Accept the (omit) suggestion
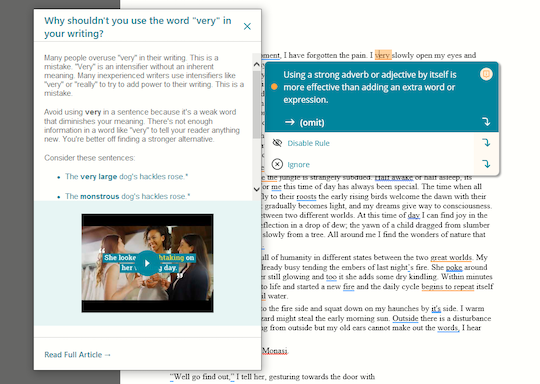Image resolution: width=540 pixels, height=384 pixels. pyautogui.click(x=312, y=123)
